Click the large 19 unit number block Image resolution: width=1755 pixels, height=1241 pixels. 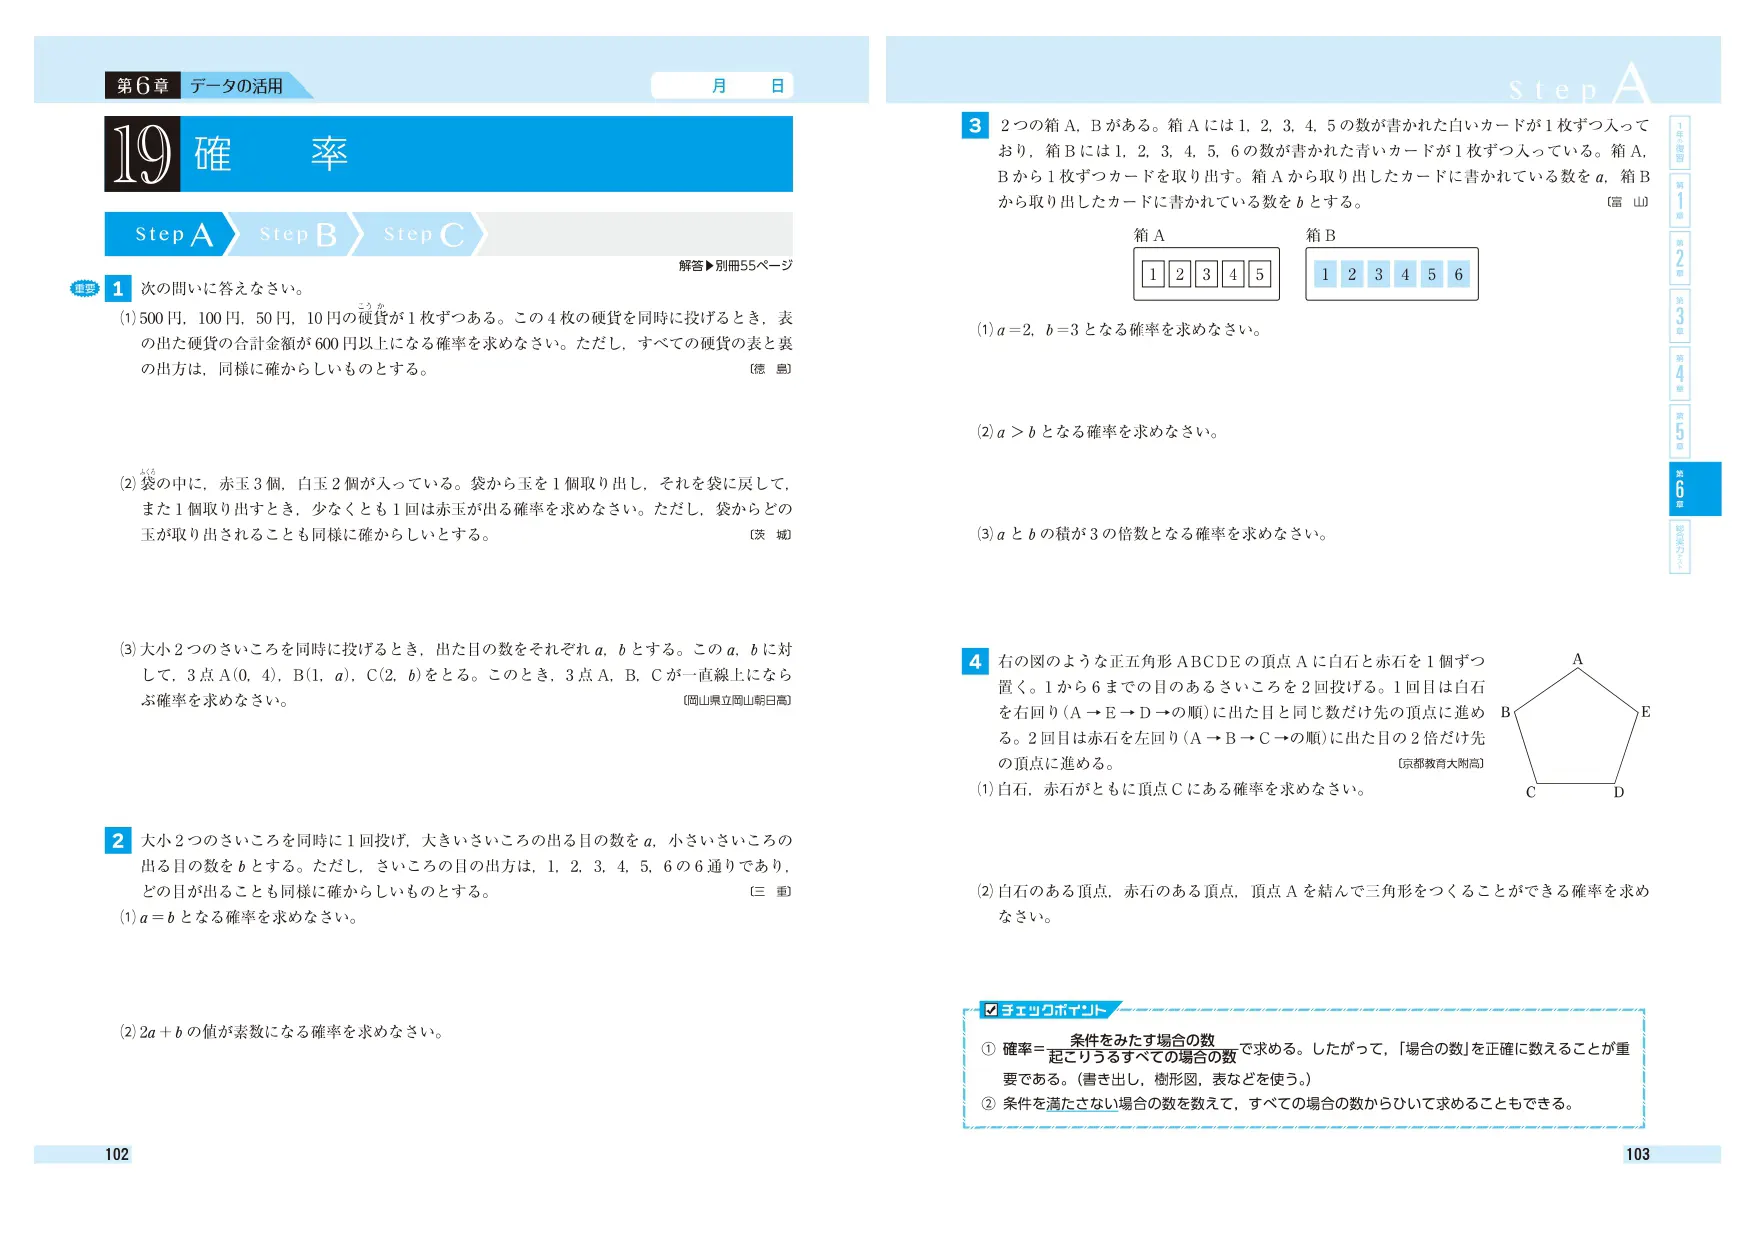[142, 154]
